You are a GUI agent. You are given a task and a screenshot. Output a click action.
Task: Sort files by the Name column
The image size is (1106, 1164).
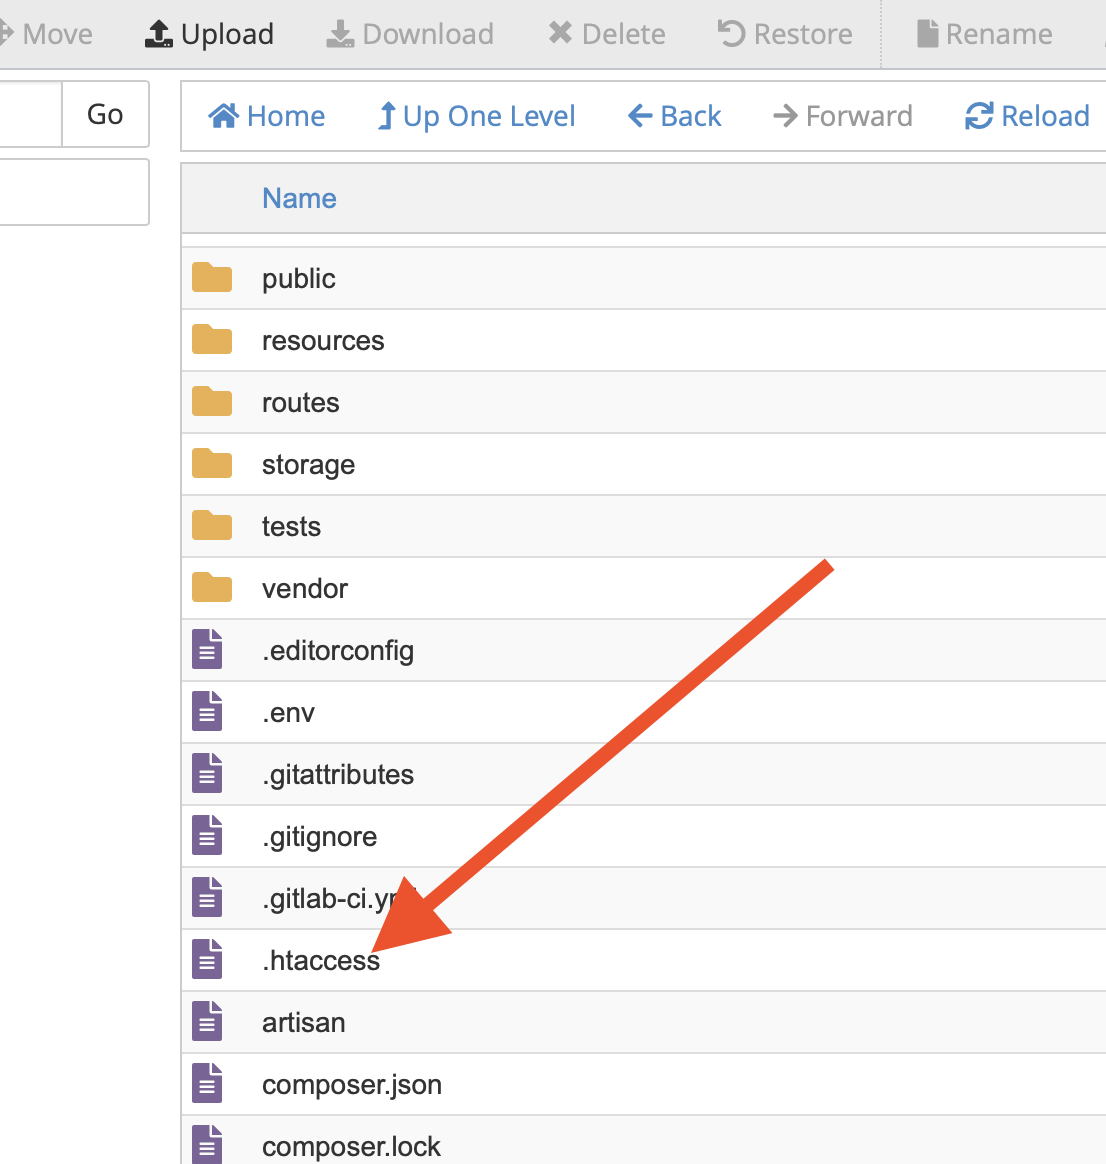coord(299,198)
